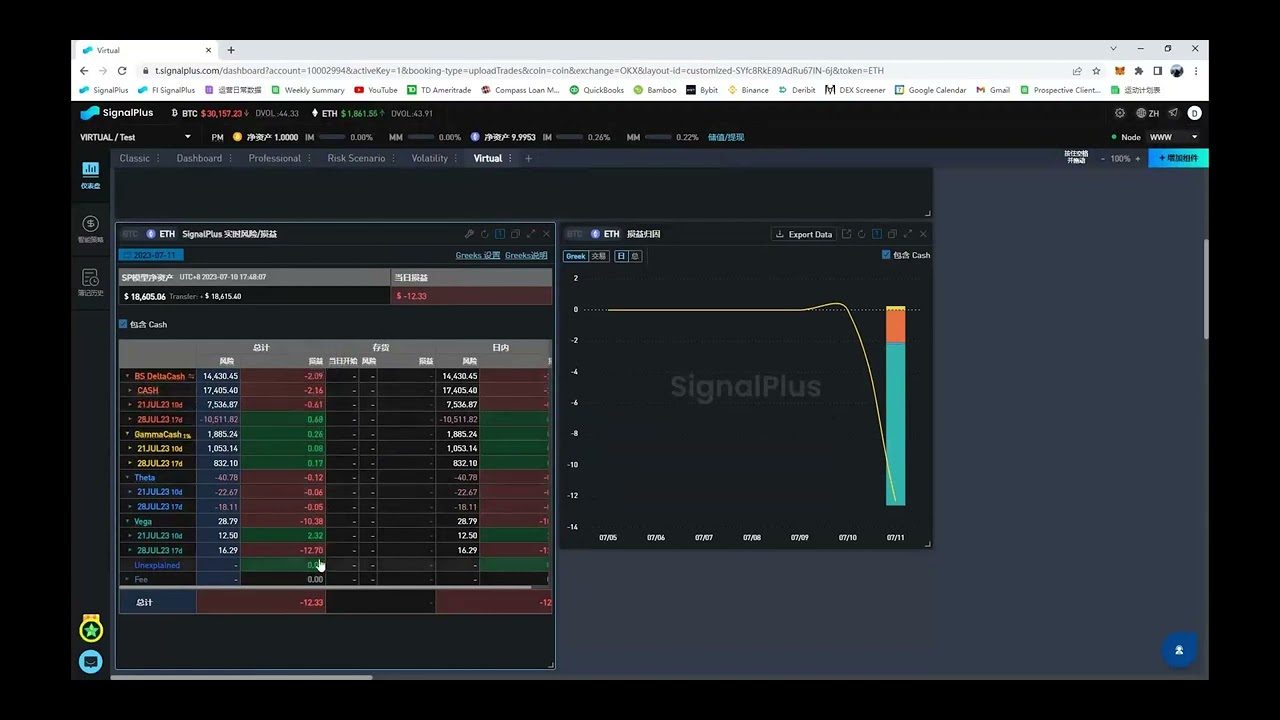The height and width of the screenshot is (720, 1280).
Task: Switch to the Volatility tab
Action: [x=430, y=158]
